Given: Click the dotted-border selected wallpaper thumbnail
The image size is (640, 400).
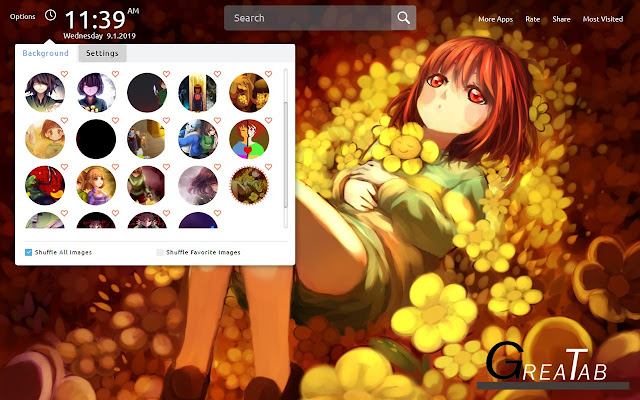Looking at the screenshot, I should [x=249, y=185].
